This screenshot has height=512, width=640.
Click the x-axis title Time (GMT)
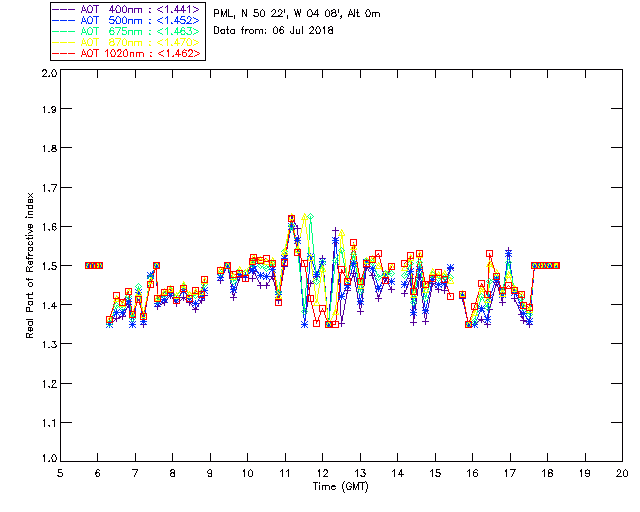pos(340,487)
